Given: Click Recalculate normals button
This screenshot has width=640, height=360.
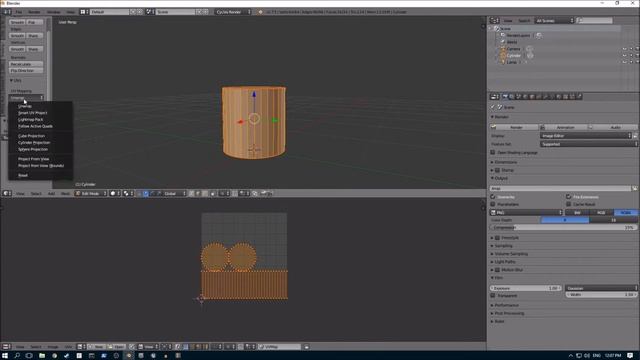Looking at the screenshot, I should [26, 64].
